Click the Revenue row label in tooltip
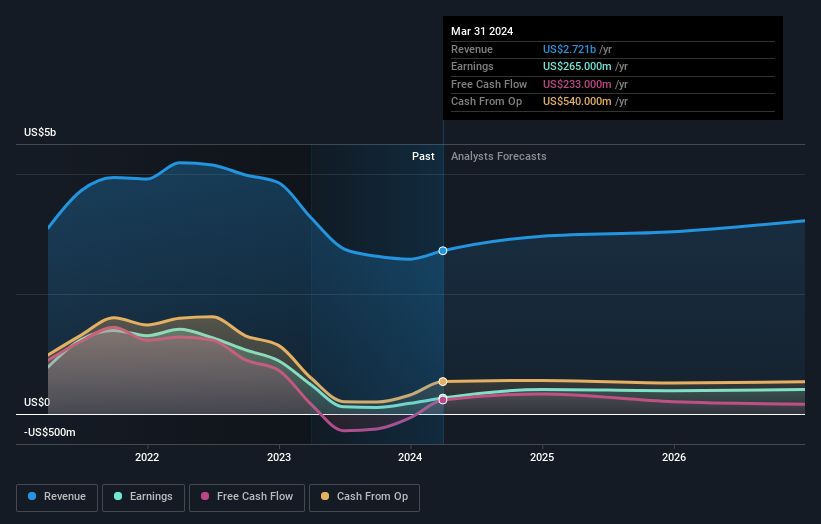The width and height of the screenshot is (821, 524). pos(472,49)
